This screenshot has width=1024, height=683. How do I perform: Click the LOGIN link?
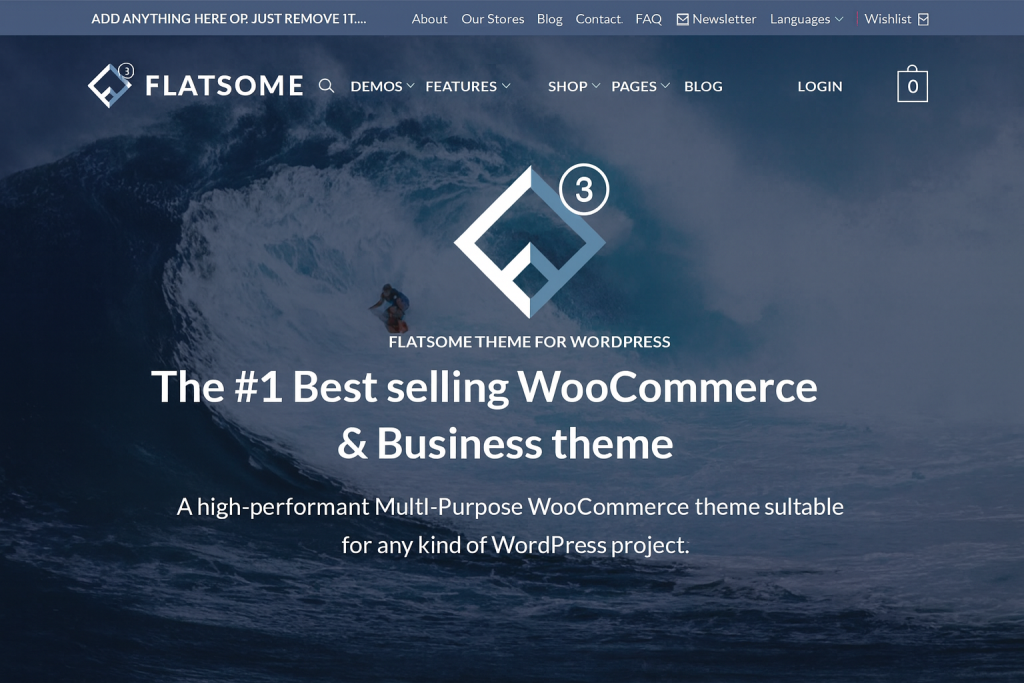[x=820, y=86]
